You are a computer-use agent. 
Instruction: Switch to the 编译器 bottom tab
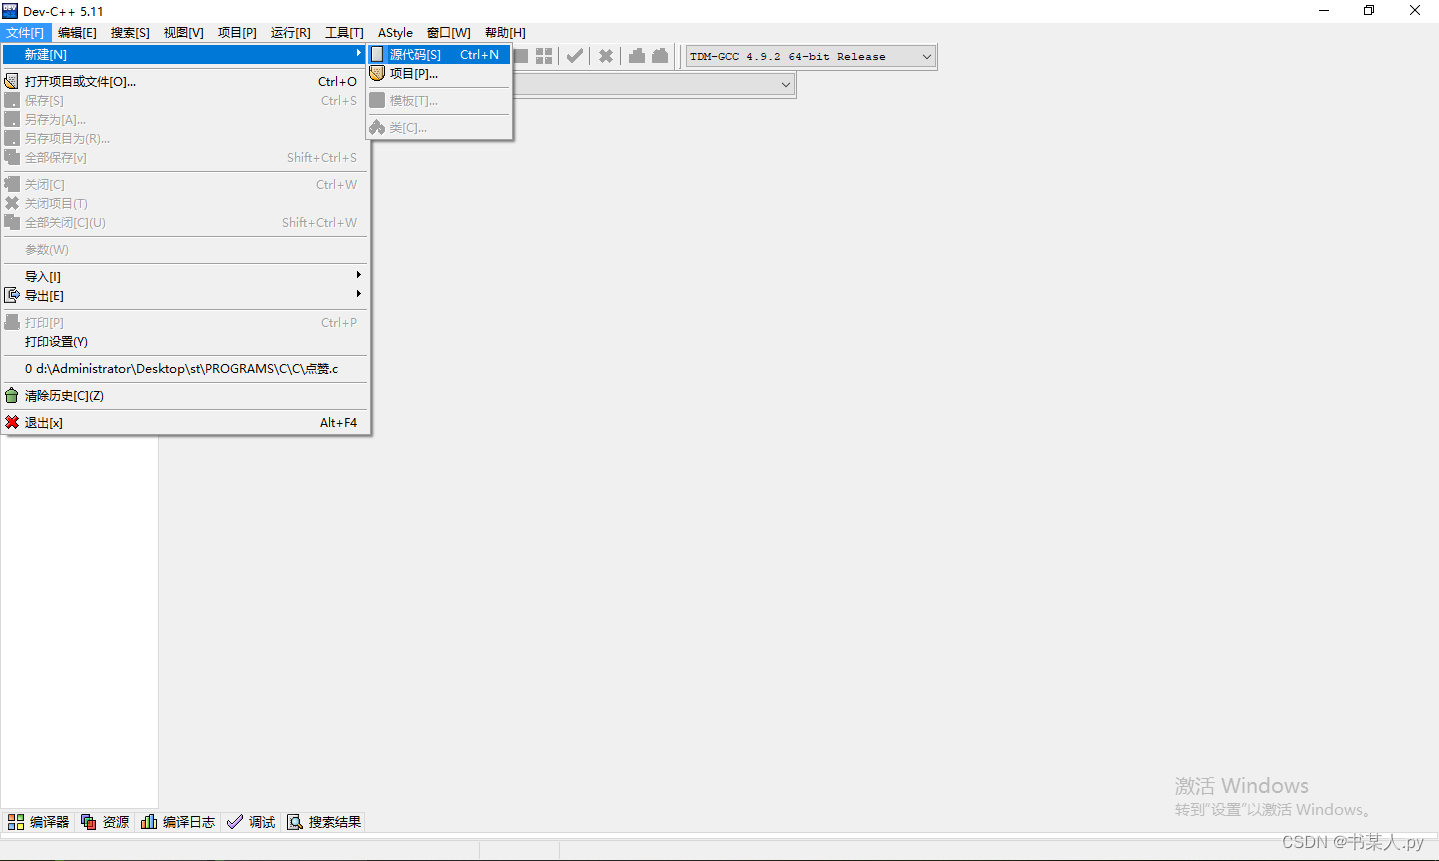point(39,822)
